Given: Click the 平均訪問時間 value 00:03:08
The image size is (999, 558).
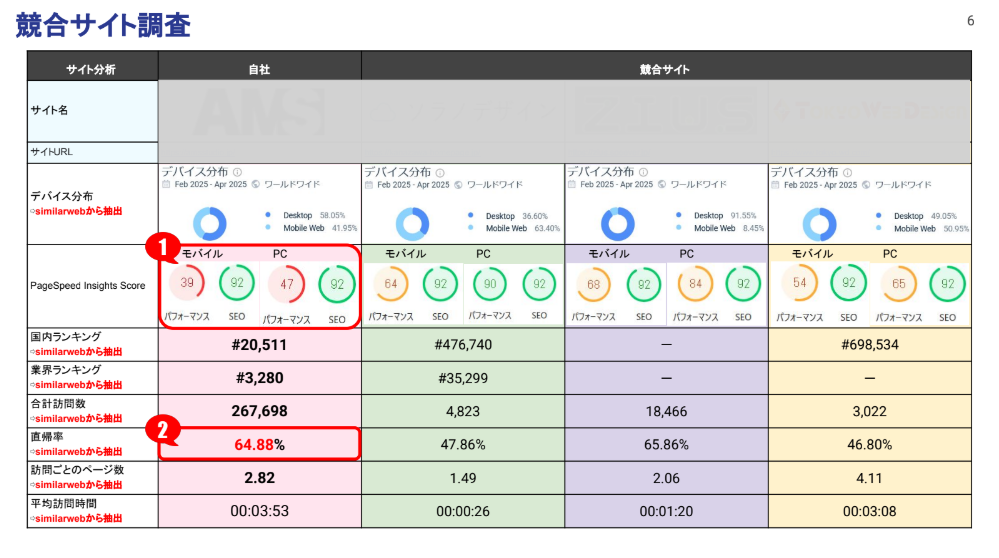Looking at the screenshot, I should click(869, 511).
